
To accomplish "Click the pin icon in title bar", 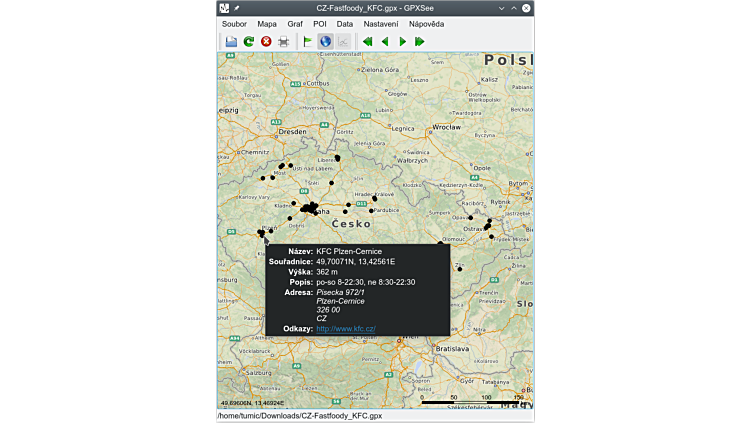I will point(237,7).
